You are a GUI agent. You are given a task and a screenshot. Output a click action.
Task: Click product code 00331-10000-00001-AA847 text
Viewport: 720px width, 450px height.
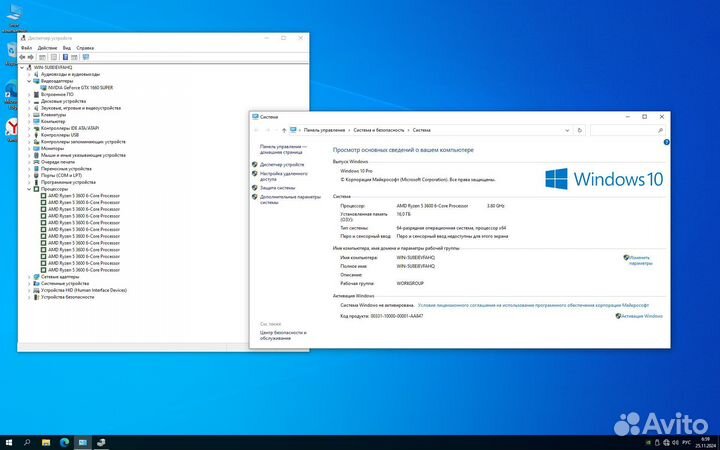397,316
